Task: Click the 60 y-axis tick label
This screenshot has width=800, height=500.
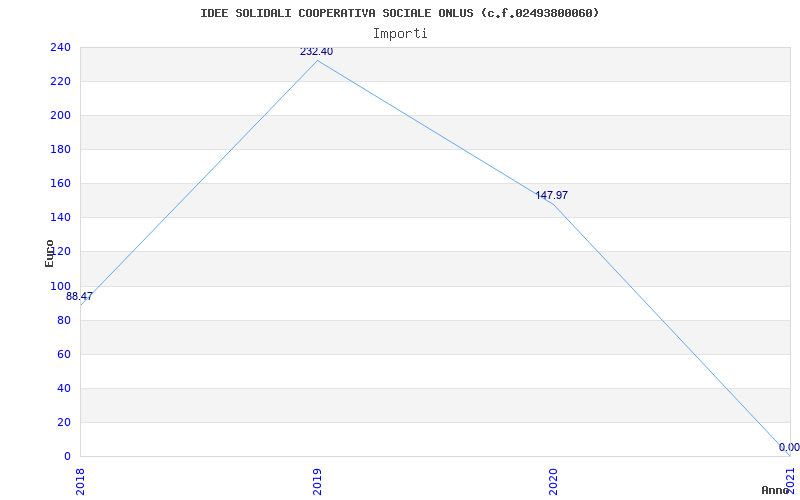Action: point(64,355)
